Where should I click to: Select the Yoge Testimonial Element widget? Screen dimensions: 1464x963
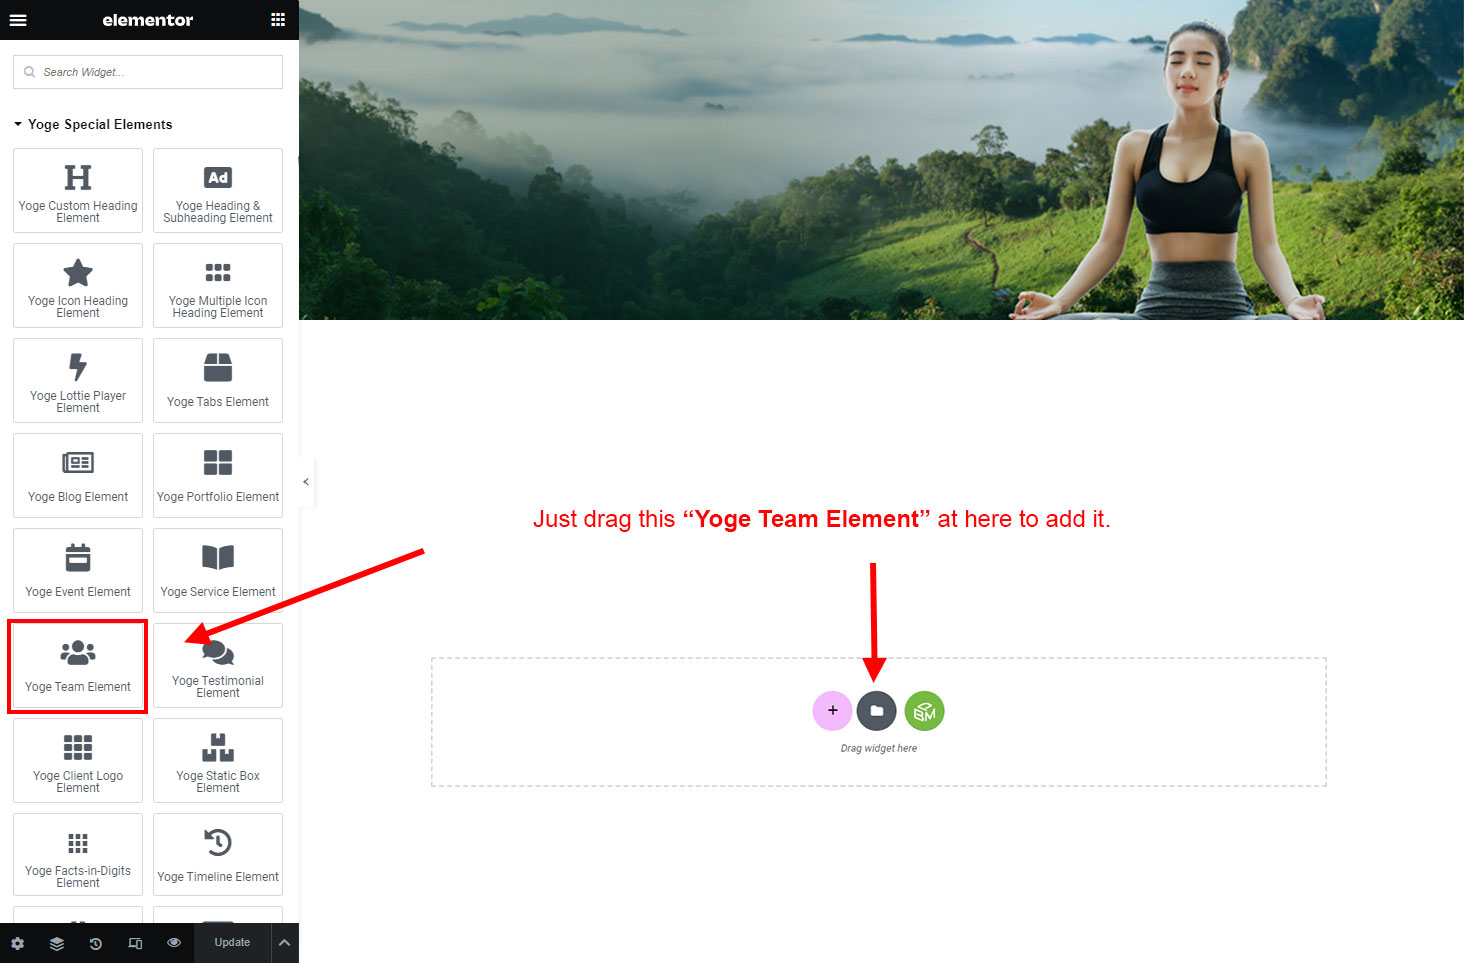click(x=218, y=666)
